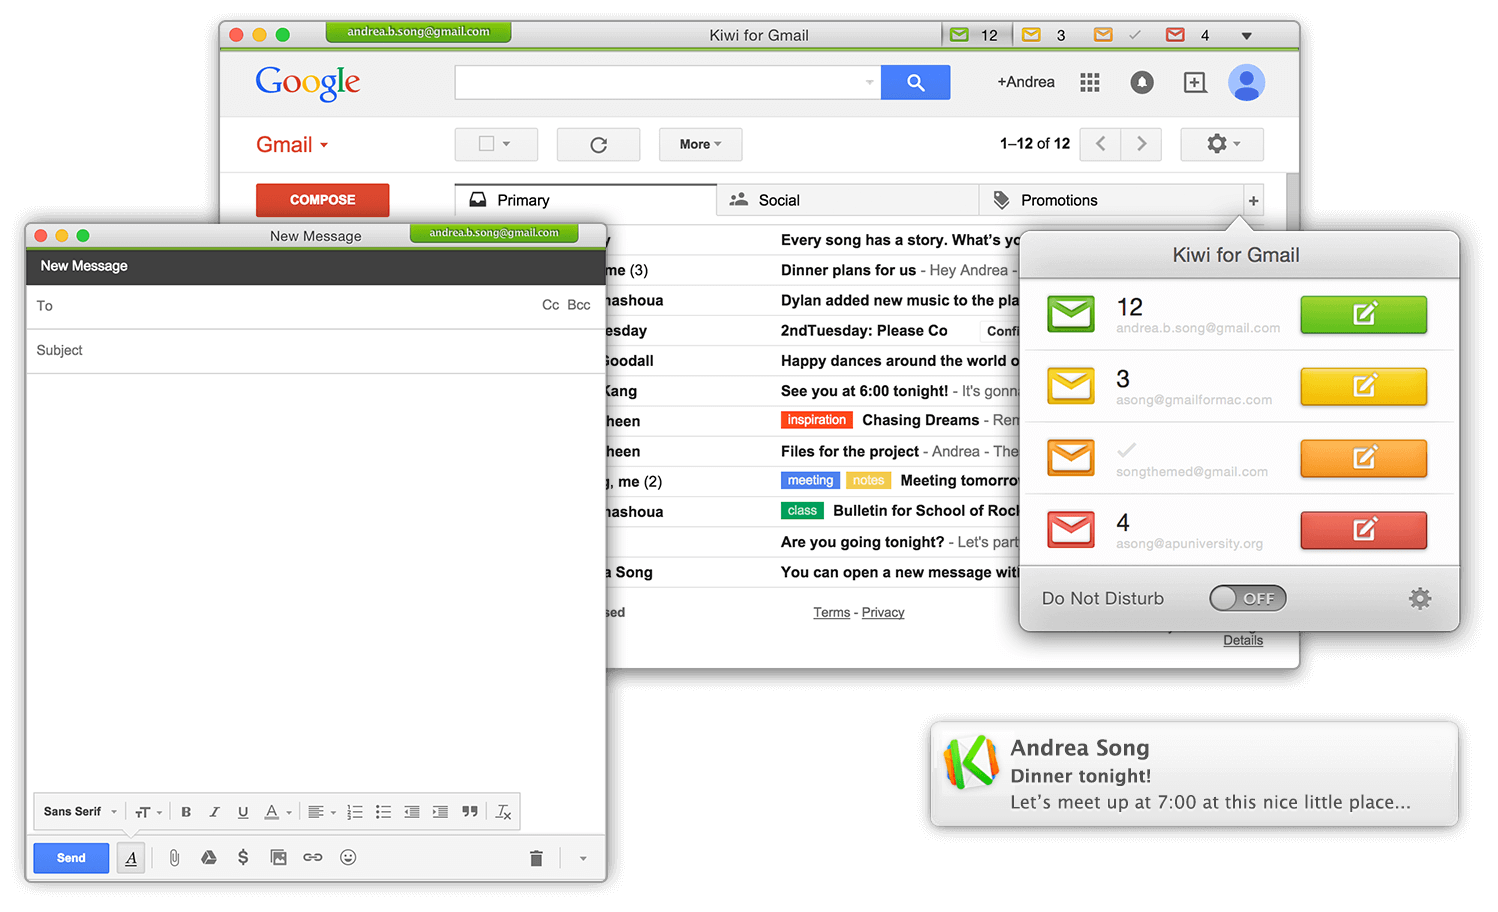The width and height of the screenshot is (1498, 912).
Task: Open the More actions dropdown
Action: click(x=700, y=145)
